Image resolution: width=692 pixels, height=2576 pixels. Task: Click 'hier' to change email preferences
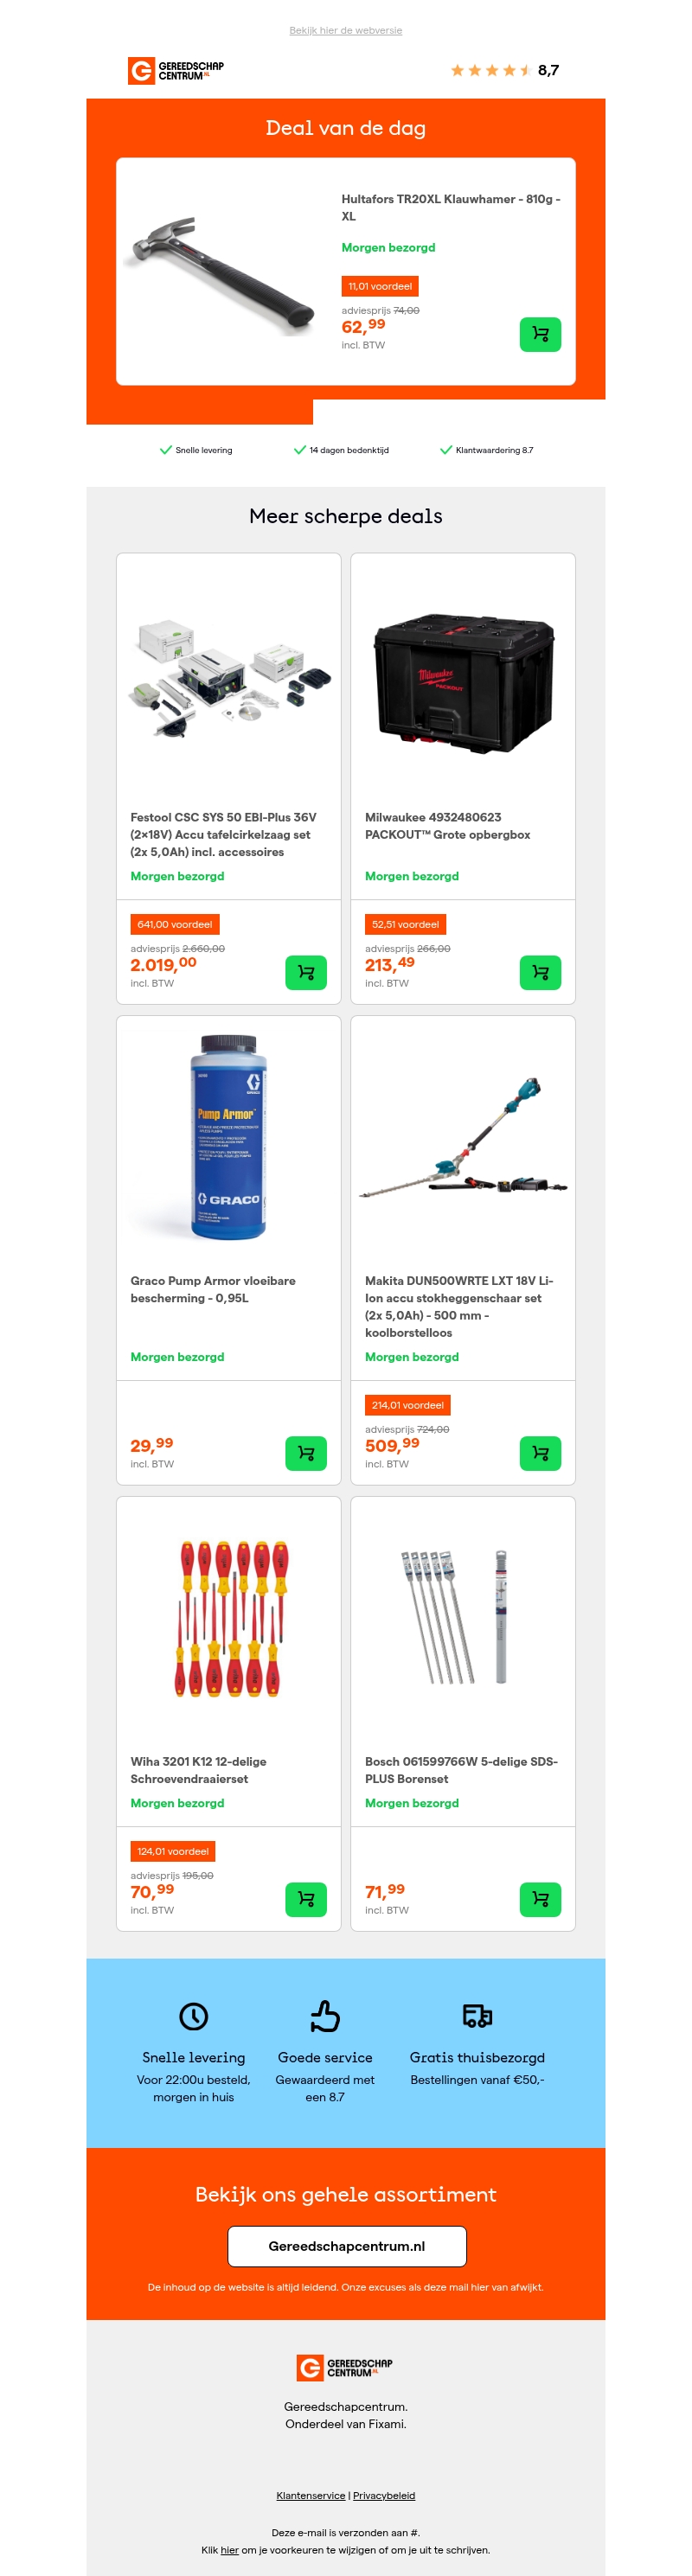point(230,2549)
